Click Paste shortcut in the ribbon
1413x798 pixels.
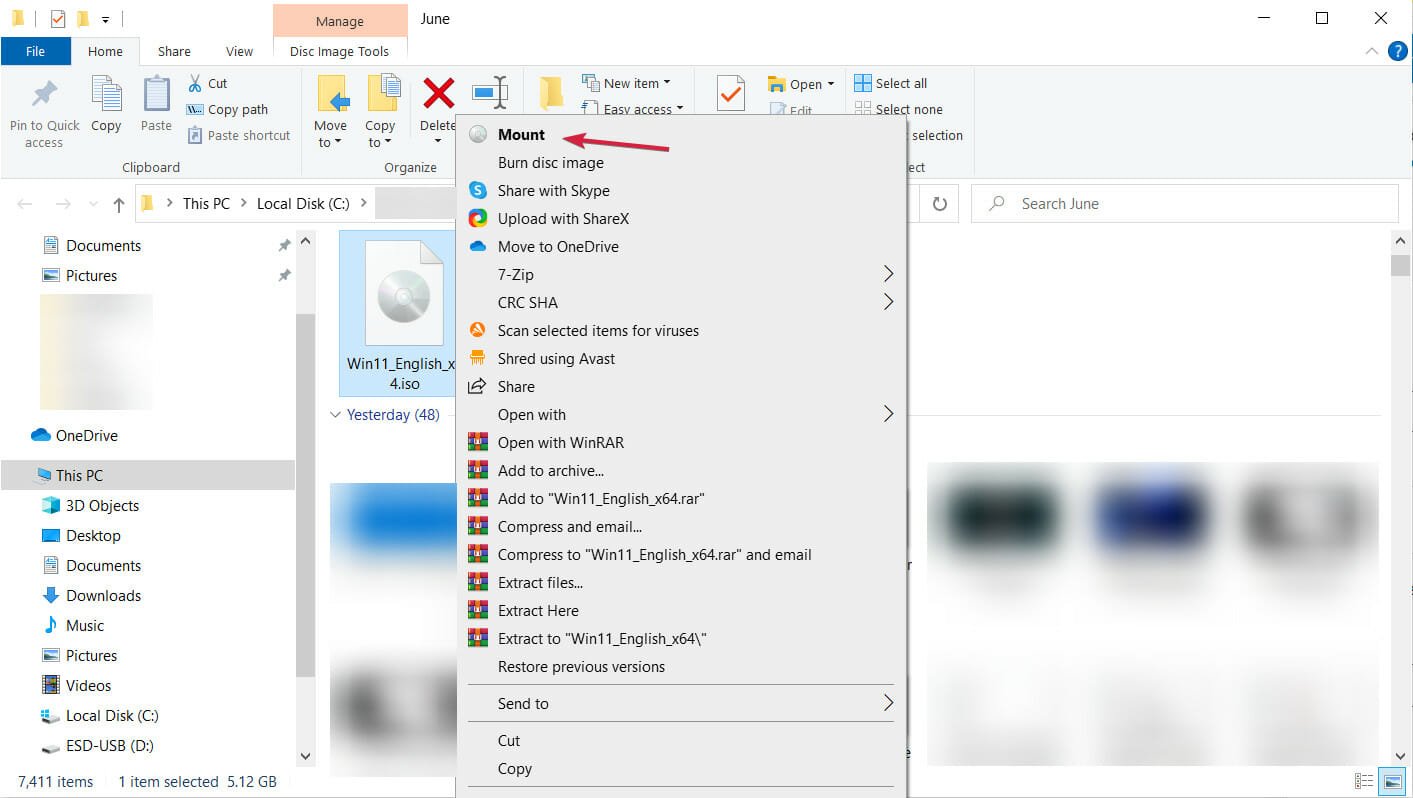pos(238,135)
